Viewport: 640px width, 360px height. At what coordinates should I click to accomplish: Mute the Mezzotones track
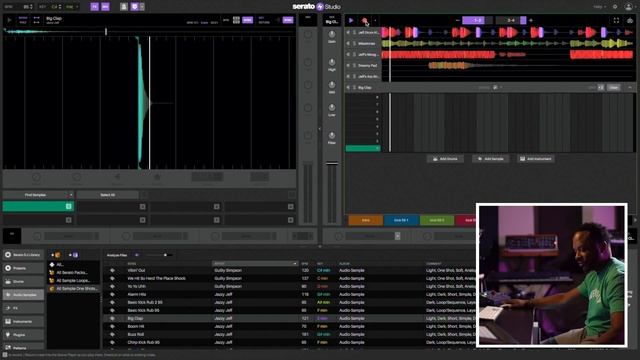[x=348, y=43]
